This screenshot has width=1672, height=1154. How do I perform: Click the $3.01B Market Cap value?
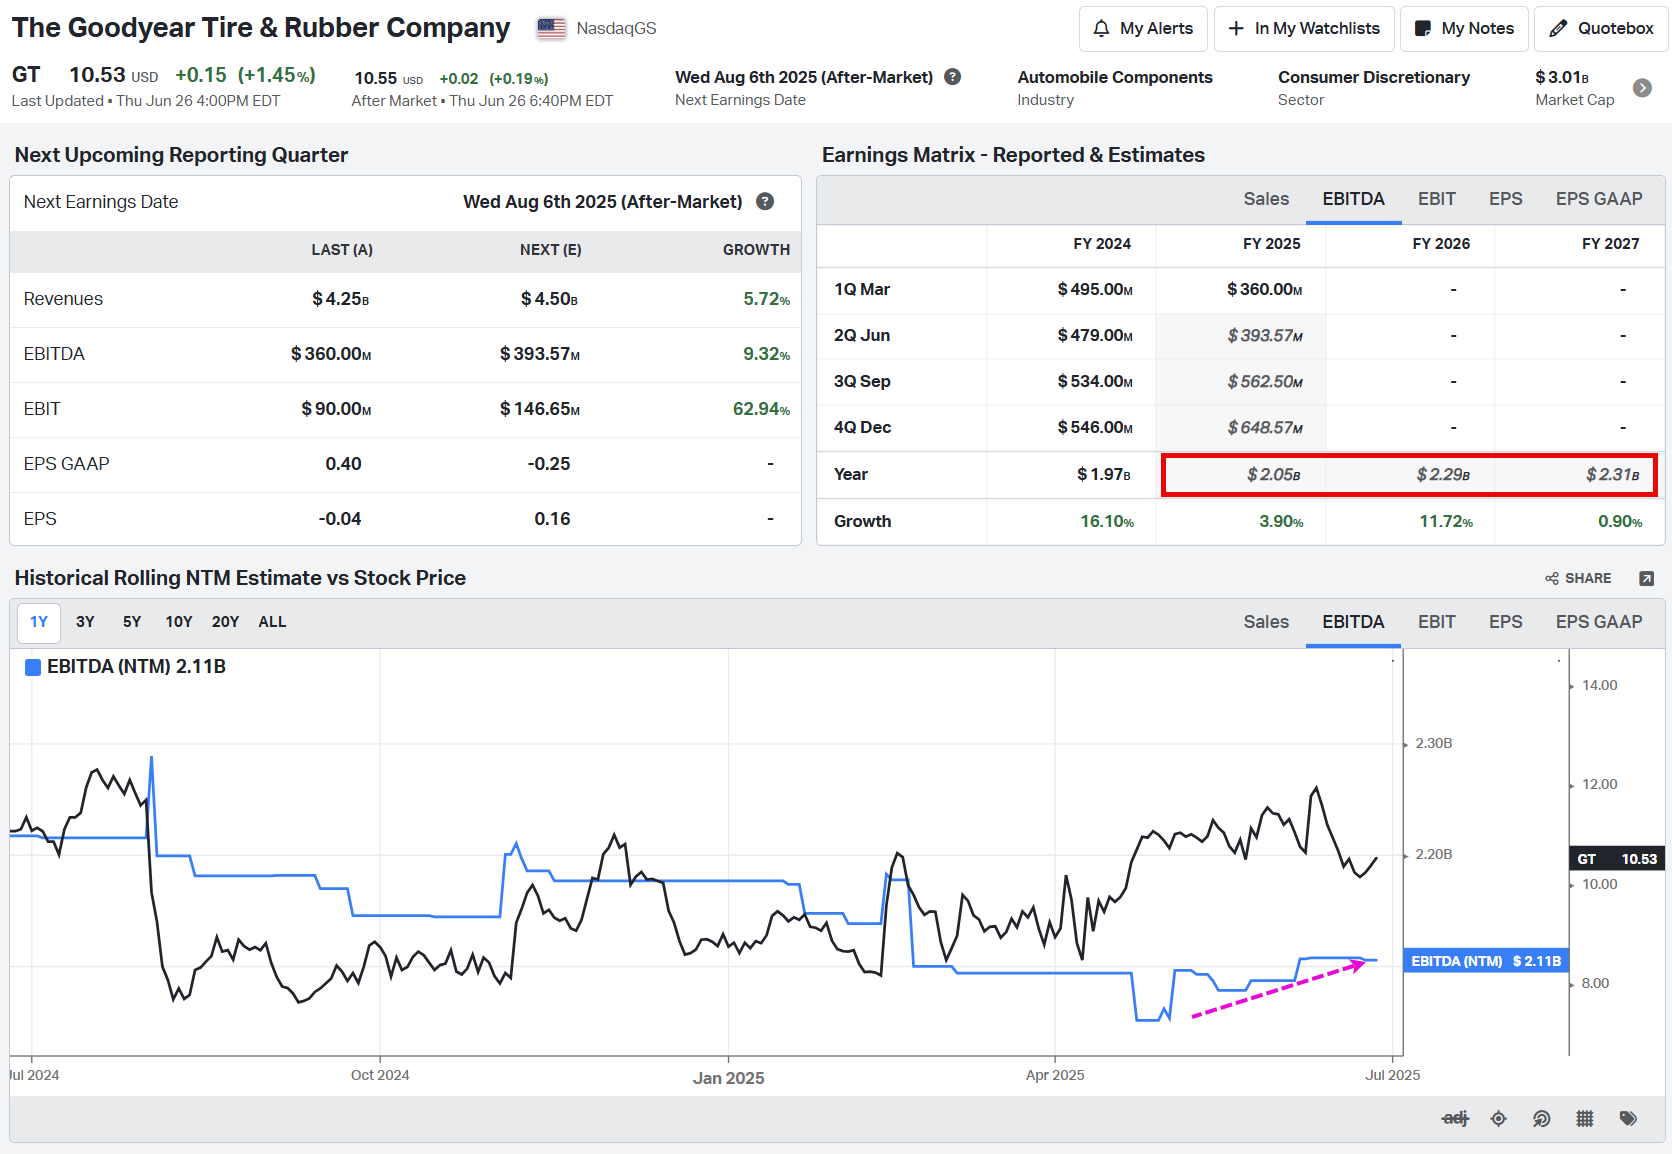tap(1562, 77)
